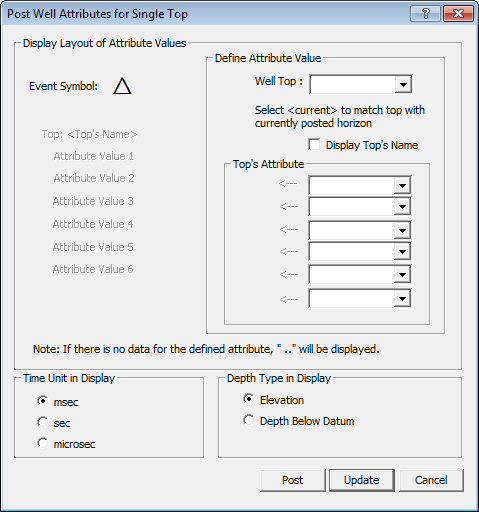Select the sec time unit
The height and width of the screenshot is (512, 479).
pyautogui.click(x=43, y=422)
